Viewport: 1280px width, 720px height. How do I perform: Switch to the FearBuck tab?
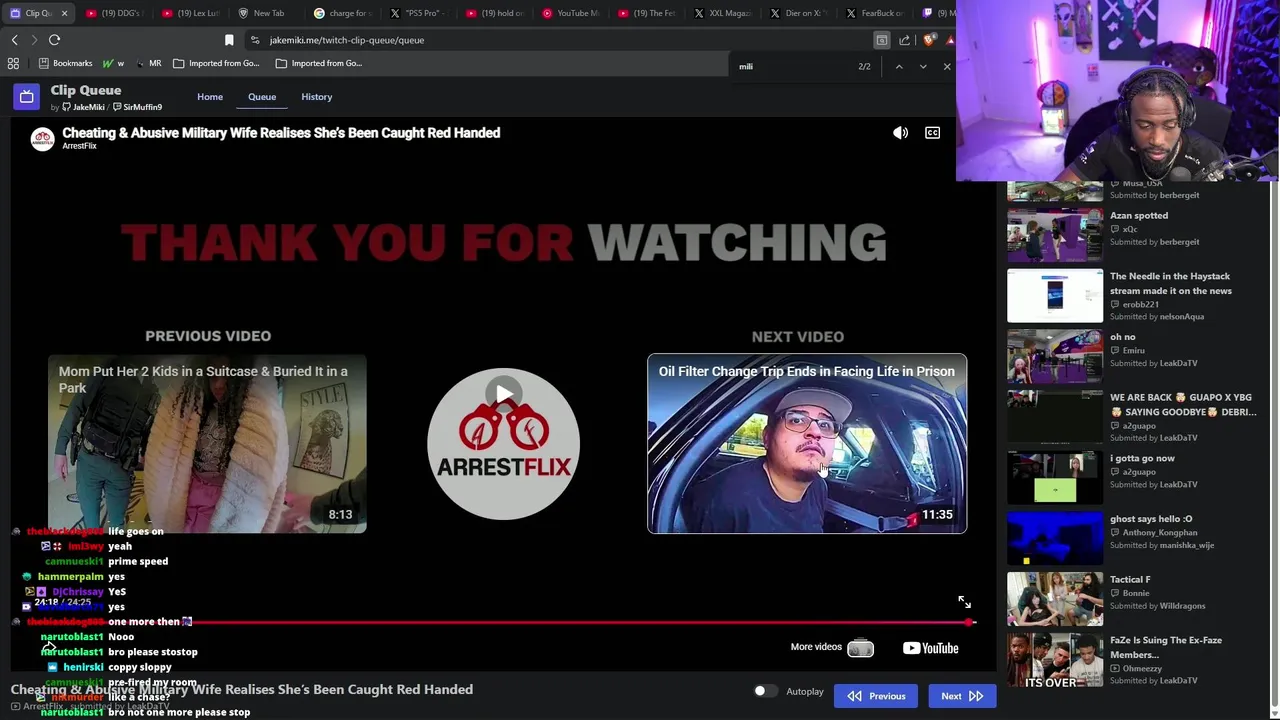(x=874, y=13)
